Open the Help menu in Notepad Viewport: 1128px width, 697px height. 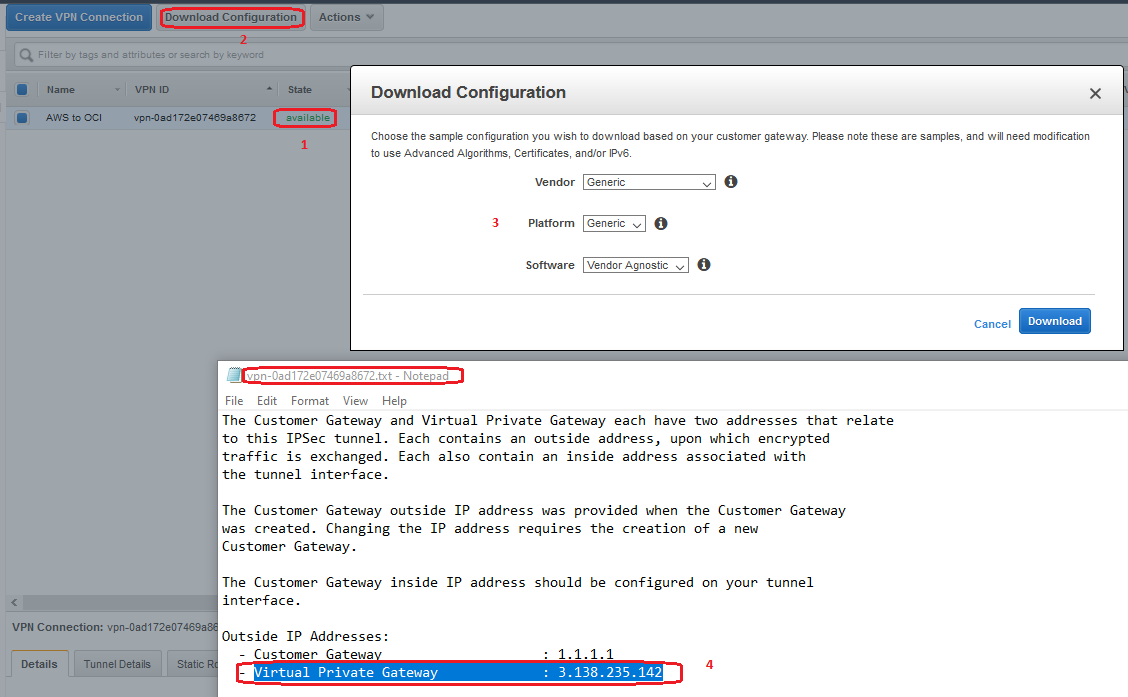tap(394, 401)
